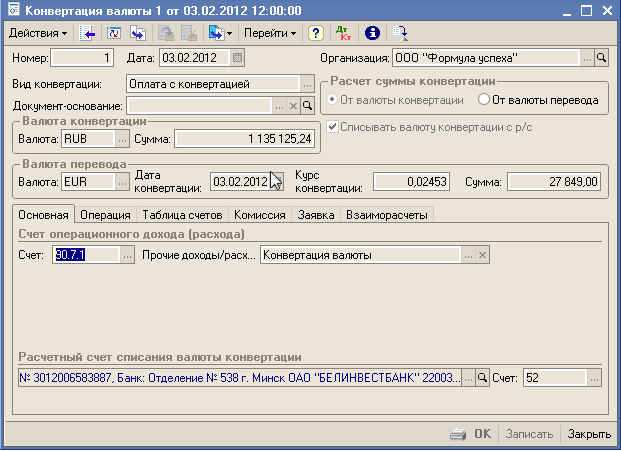
Task: Switch to the Основная tab
Action: pyautogui.click(x=43, y=215)
